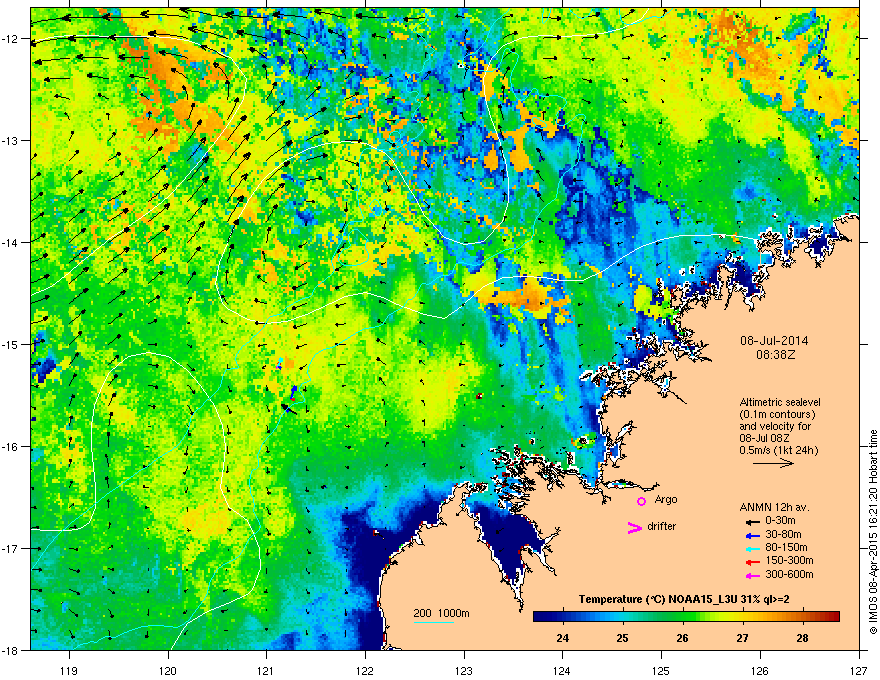Click the red 150-300m ANMN arrow symbol

coord(753,562)
